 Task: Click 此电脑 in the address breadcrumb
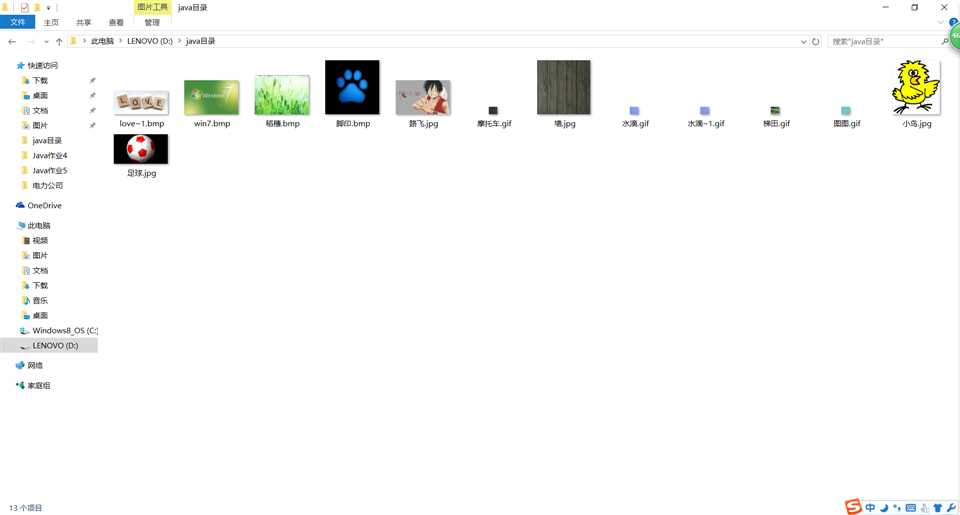(102, 41)
